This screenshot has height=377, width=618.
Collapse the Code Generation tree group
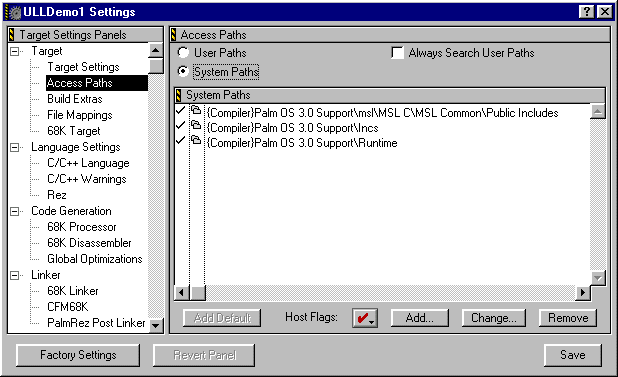coord(15,212)
